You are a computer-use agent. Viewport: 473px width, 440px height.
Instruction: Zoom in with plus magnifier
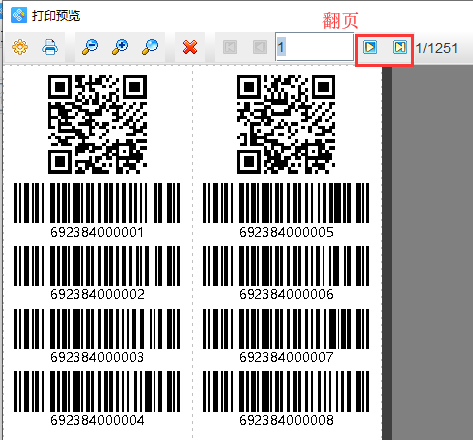[x=120, y=47]
